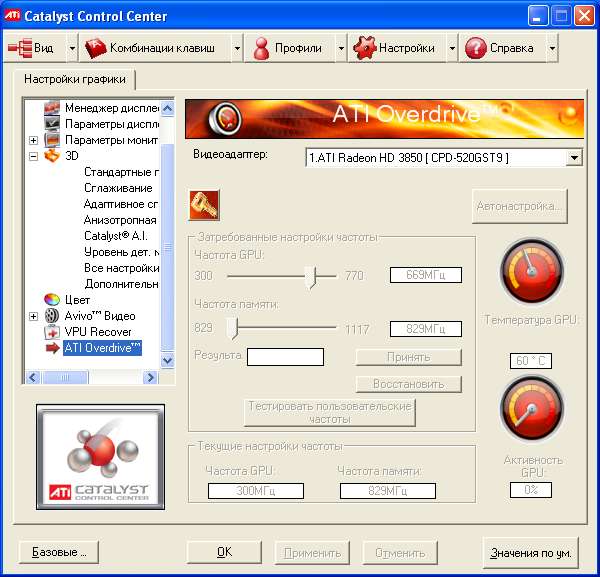Click the ATI Catalyst Control Center preview image
This screenshot has width=600, height=577.
click(x=101, y=457)
